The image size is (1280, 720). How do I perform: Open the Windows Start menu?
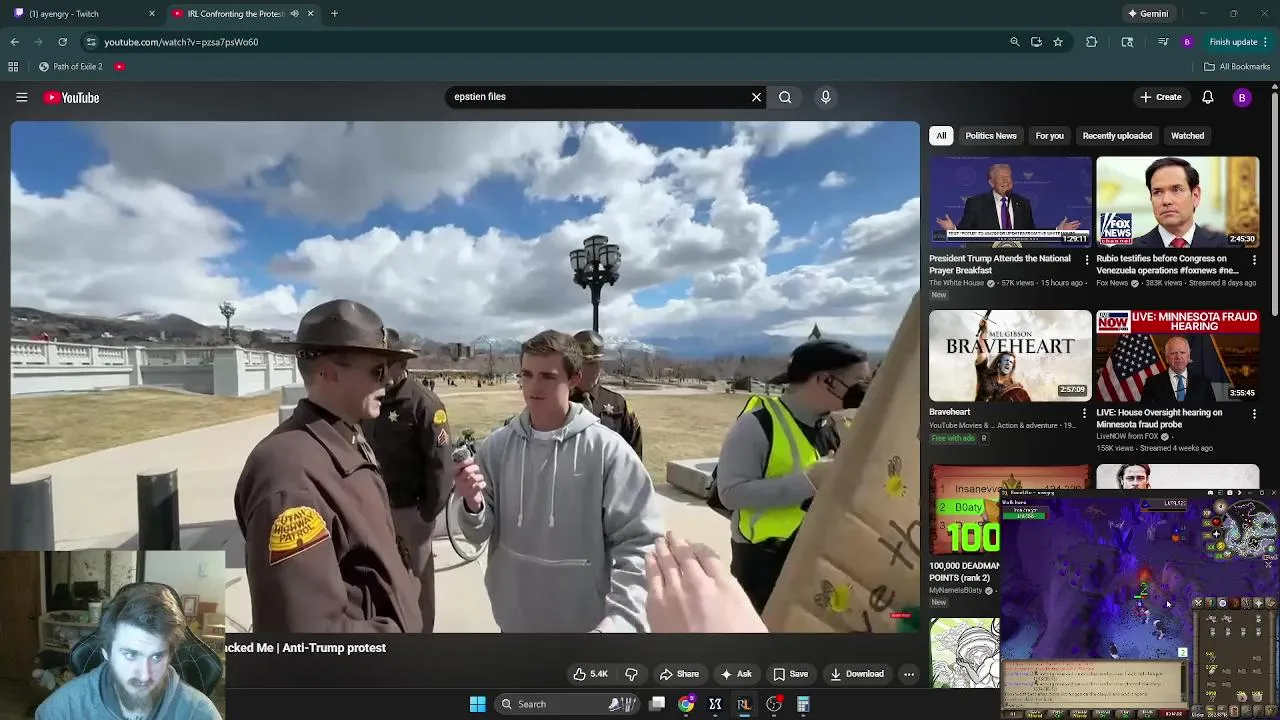click(477, 704)
